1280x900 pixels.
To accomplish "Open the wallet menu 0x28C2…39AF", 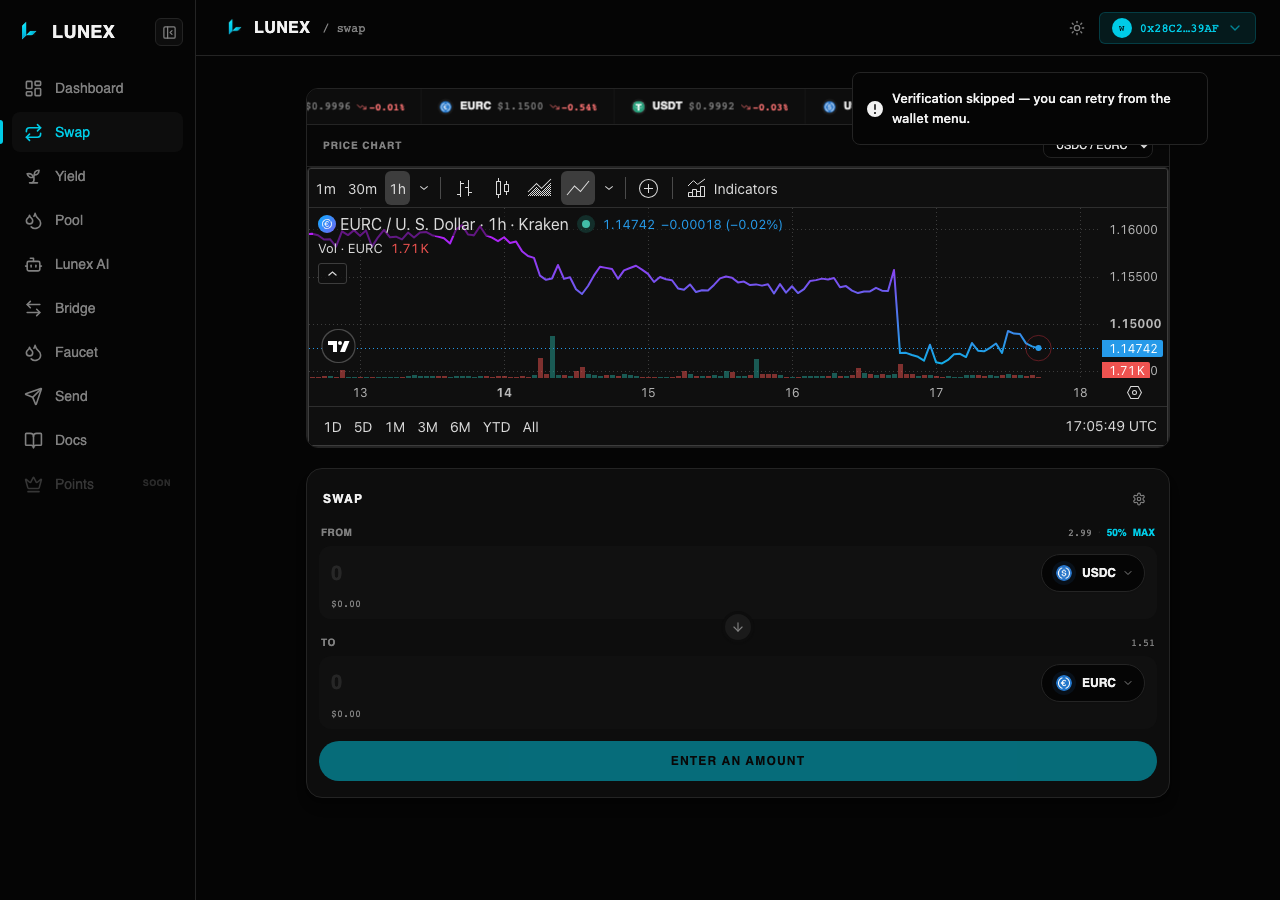I will [x=1177, y=28].
